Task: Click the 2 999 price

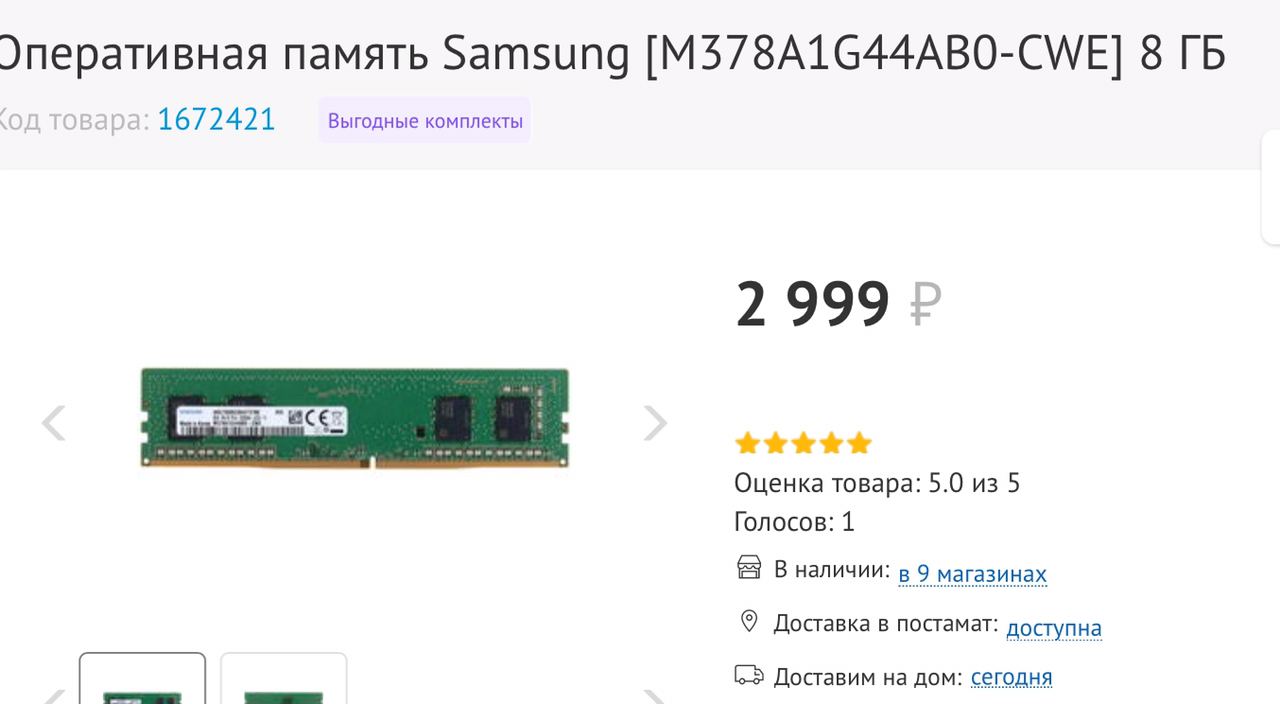Action: pos(812,304)
